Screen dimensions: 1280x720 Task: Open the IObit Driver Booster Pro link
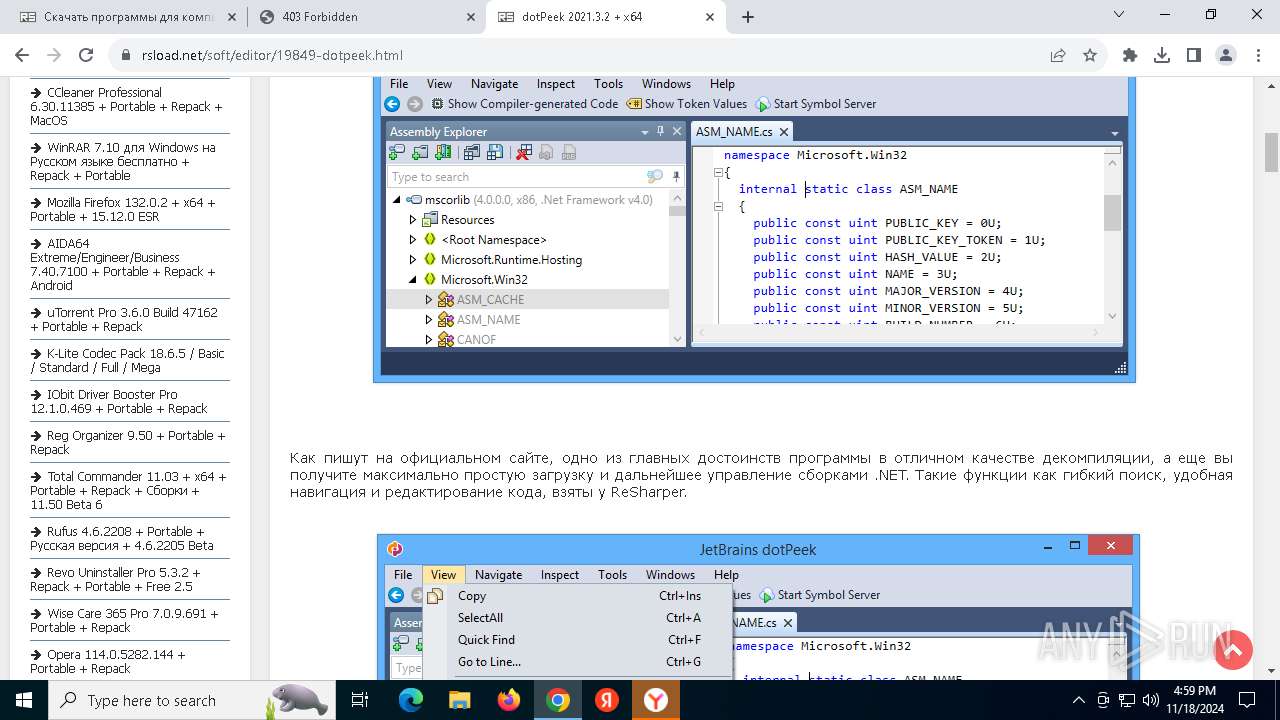pyautogui.click(x=119, y=401)
